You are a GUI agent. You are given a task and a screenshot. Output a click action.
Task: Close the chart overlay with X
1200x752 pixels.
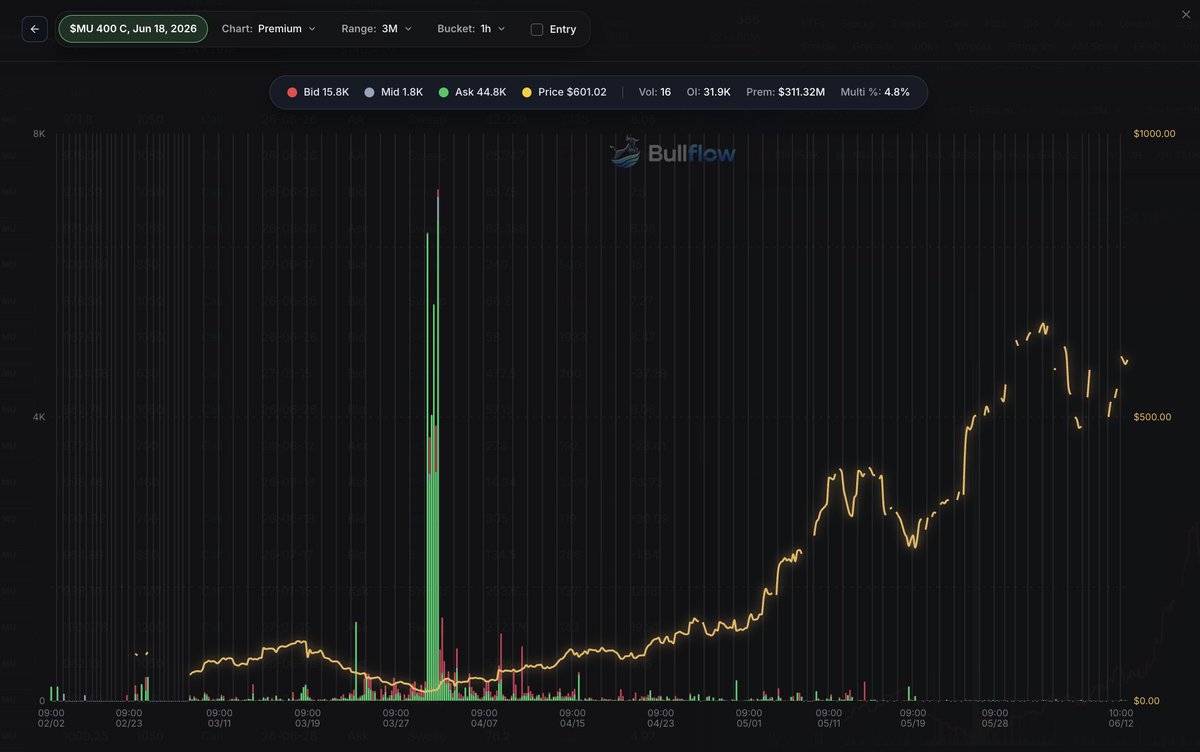[1186, 14]
